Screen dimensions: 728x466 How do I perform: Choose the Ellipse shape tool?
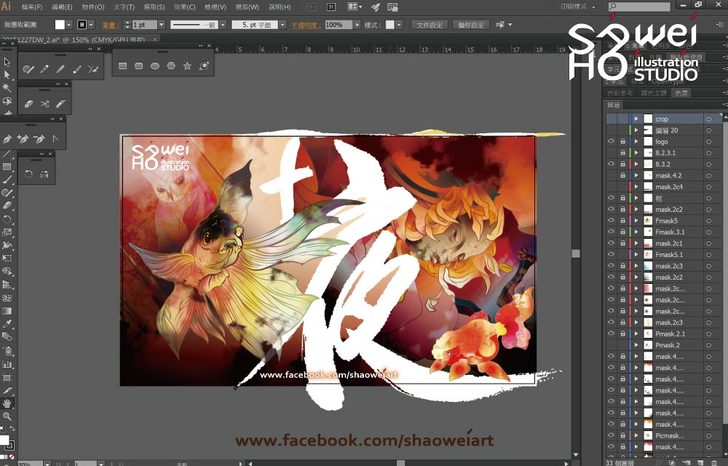click(154, 66)
